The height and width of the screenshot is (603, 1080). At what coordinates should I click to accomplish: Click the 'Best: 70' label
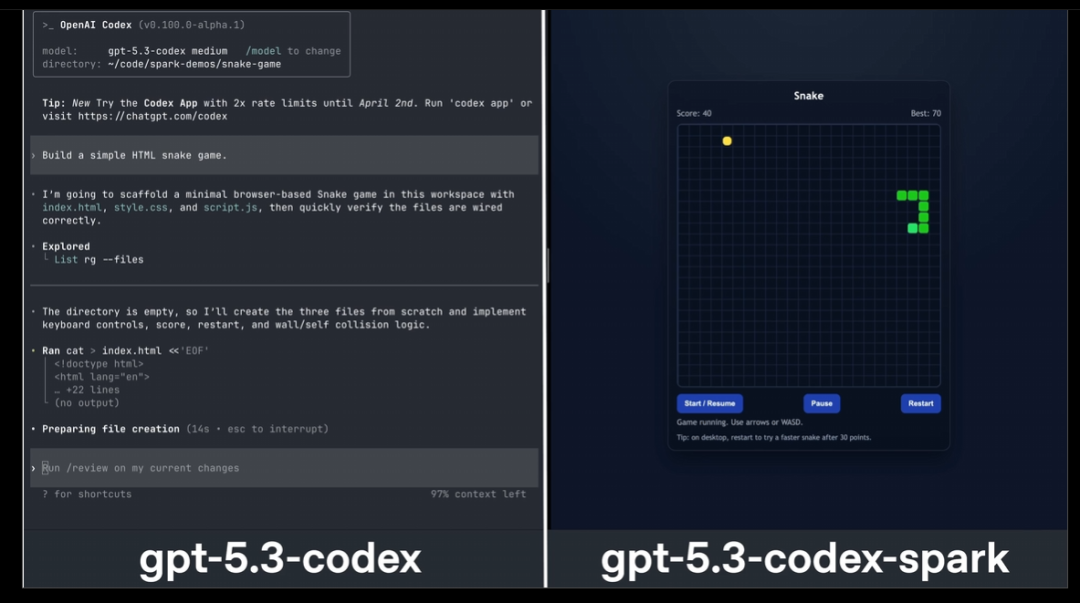pos(925,113)
